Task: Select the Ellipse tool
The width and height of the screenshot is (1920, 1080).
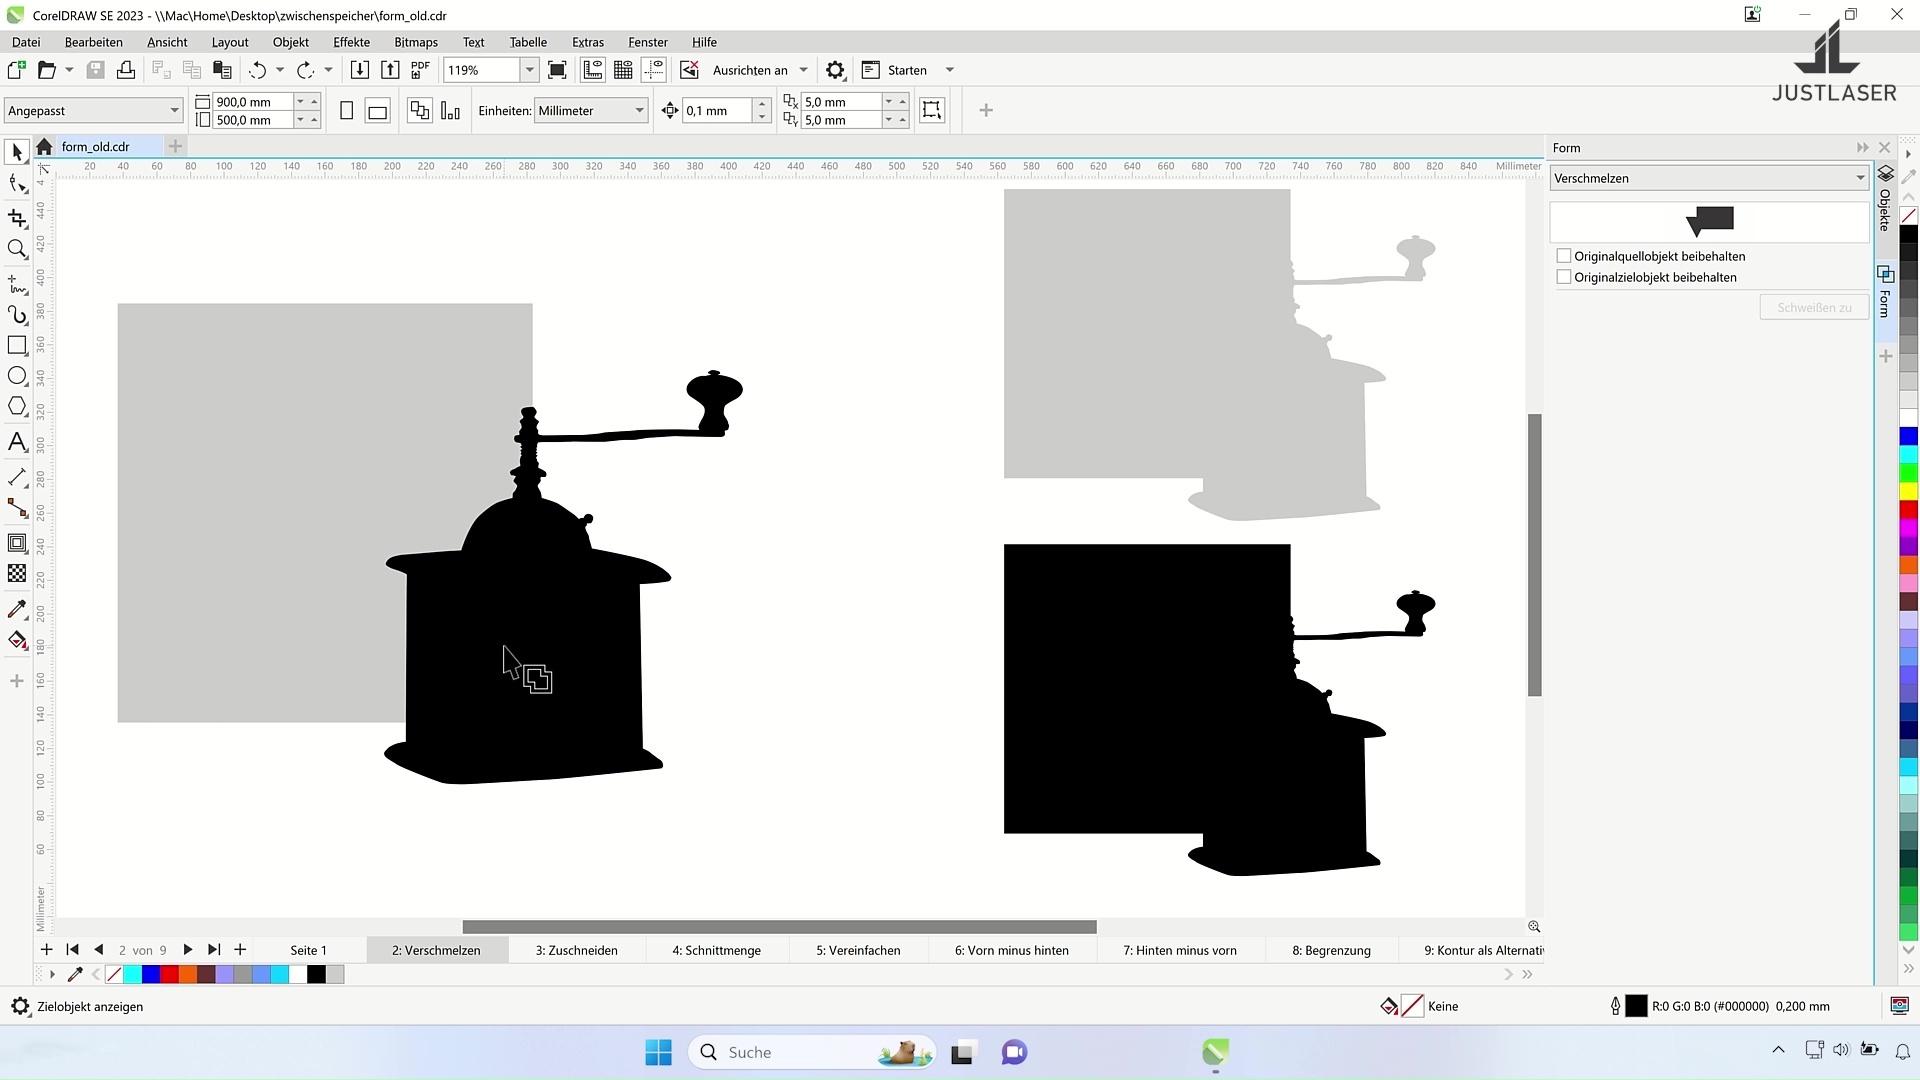Action: tap(17, 376)
